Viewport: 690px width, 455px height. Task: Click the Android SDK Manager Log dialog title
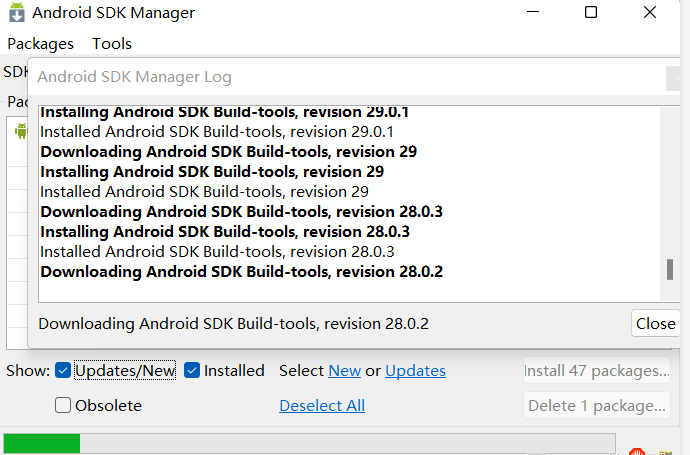134,77
